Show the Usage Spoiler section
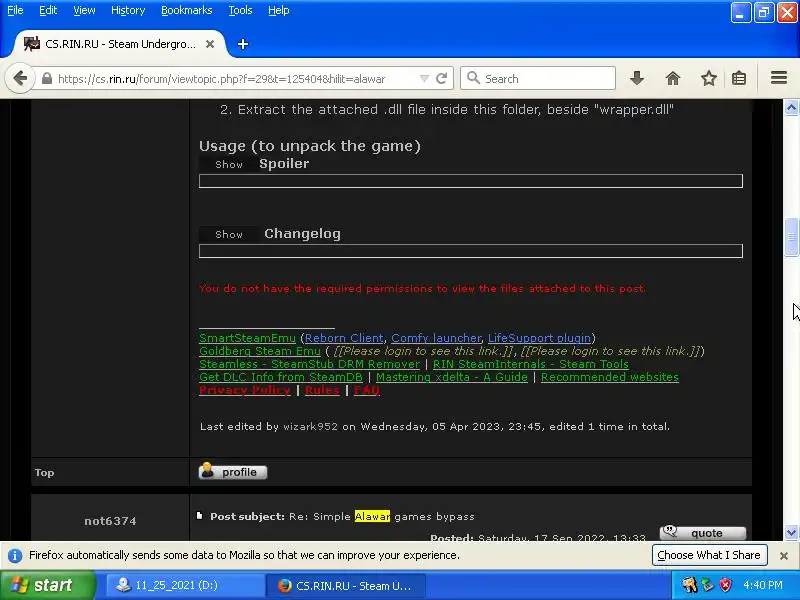 click(x=229, y=164)
